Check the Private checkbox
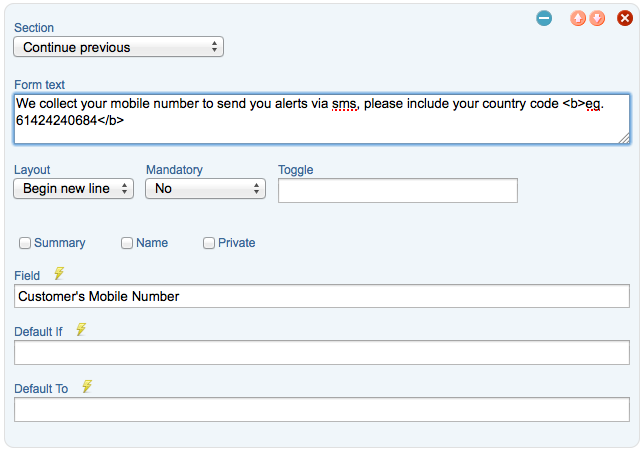 click(209, 243)
